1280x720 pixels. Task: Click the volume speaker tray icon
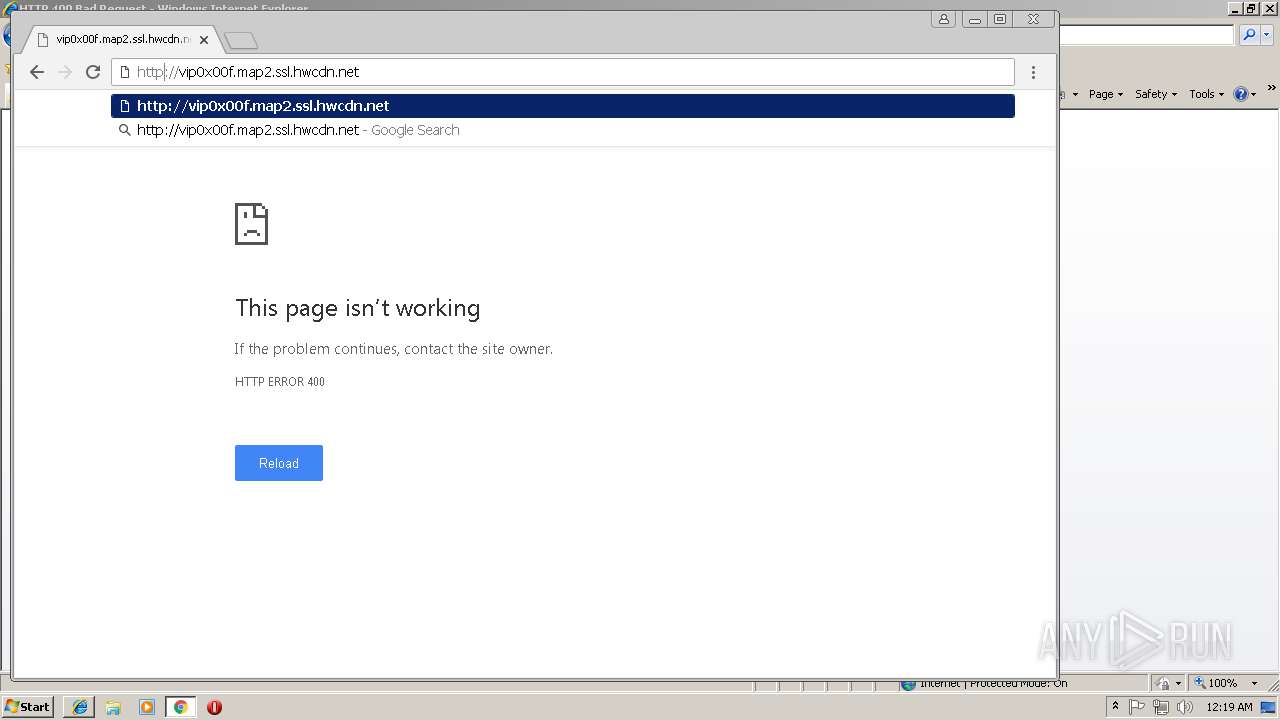pyautogui.click(x=1185, y=707)
